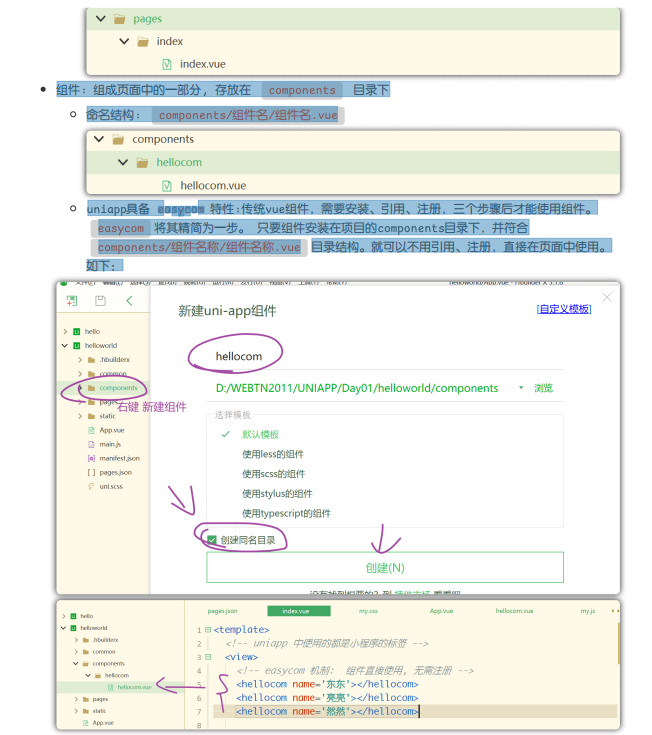Click the hello project icon in the bottom editor sidebar
The height and width of the screenshot is (735, 652).
click(73, 616)
